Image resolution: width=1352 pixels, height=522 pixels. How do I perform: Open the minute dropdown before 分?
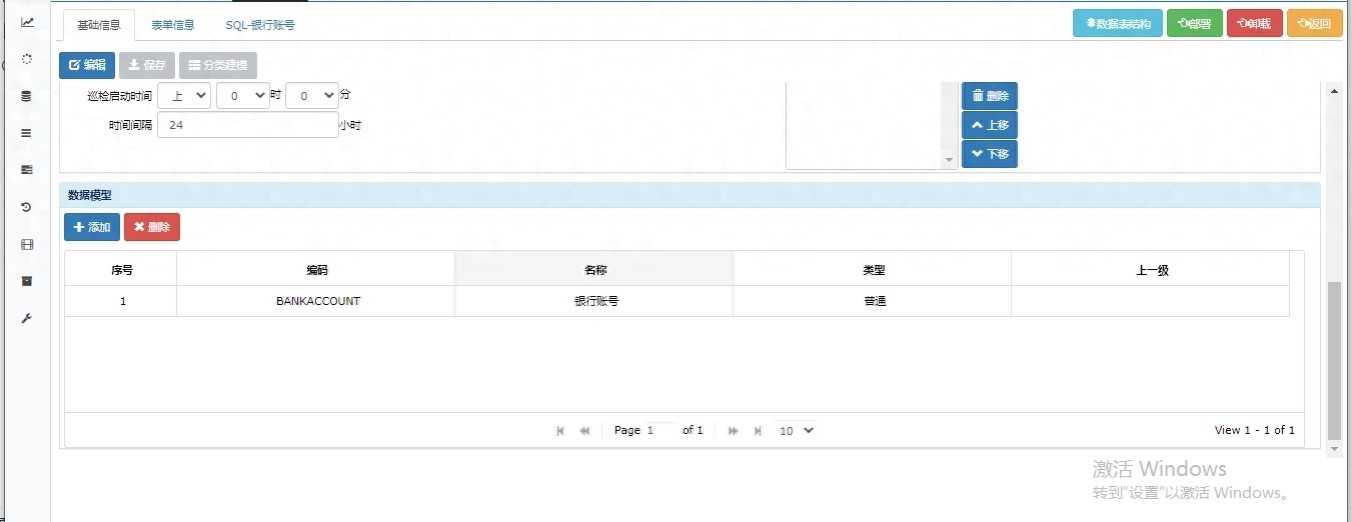pyautogui.click(x=312, y=95)
